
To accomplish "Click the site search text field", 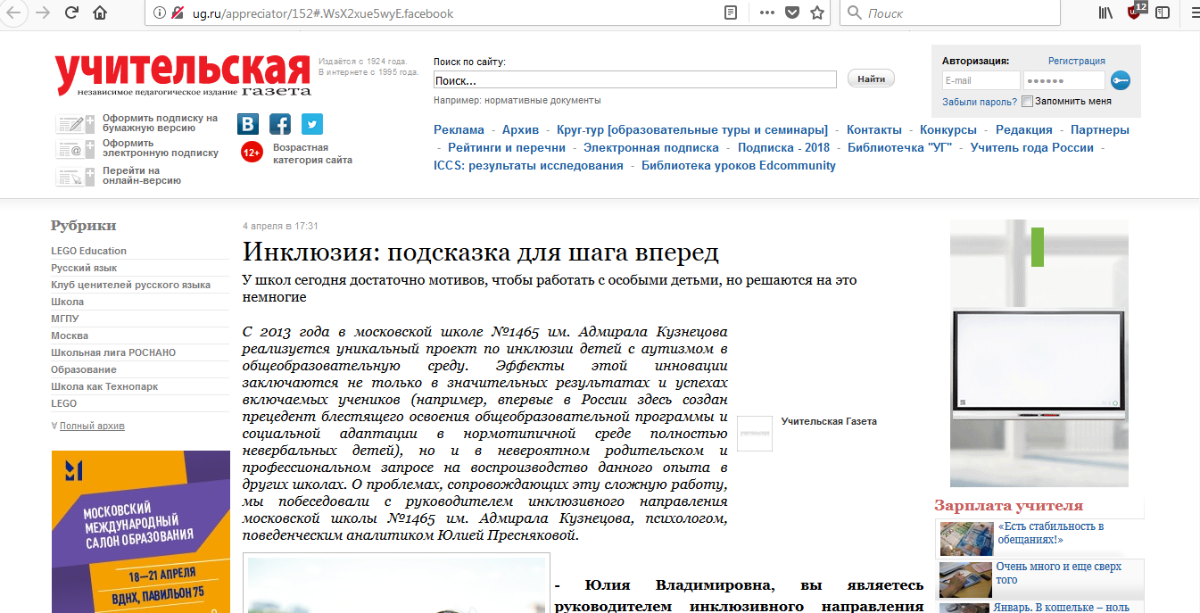I will click(x=634, y=80).
